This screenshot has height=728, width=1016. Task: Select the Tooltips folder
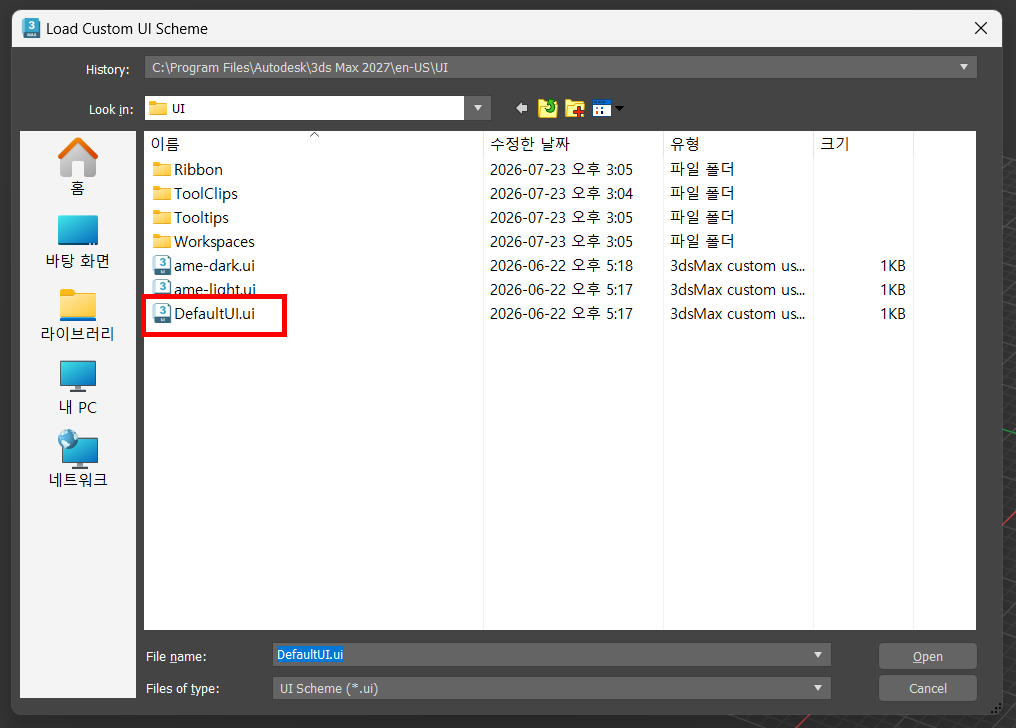190,218
